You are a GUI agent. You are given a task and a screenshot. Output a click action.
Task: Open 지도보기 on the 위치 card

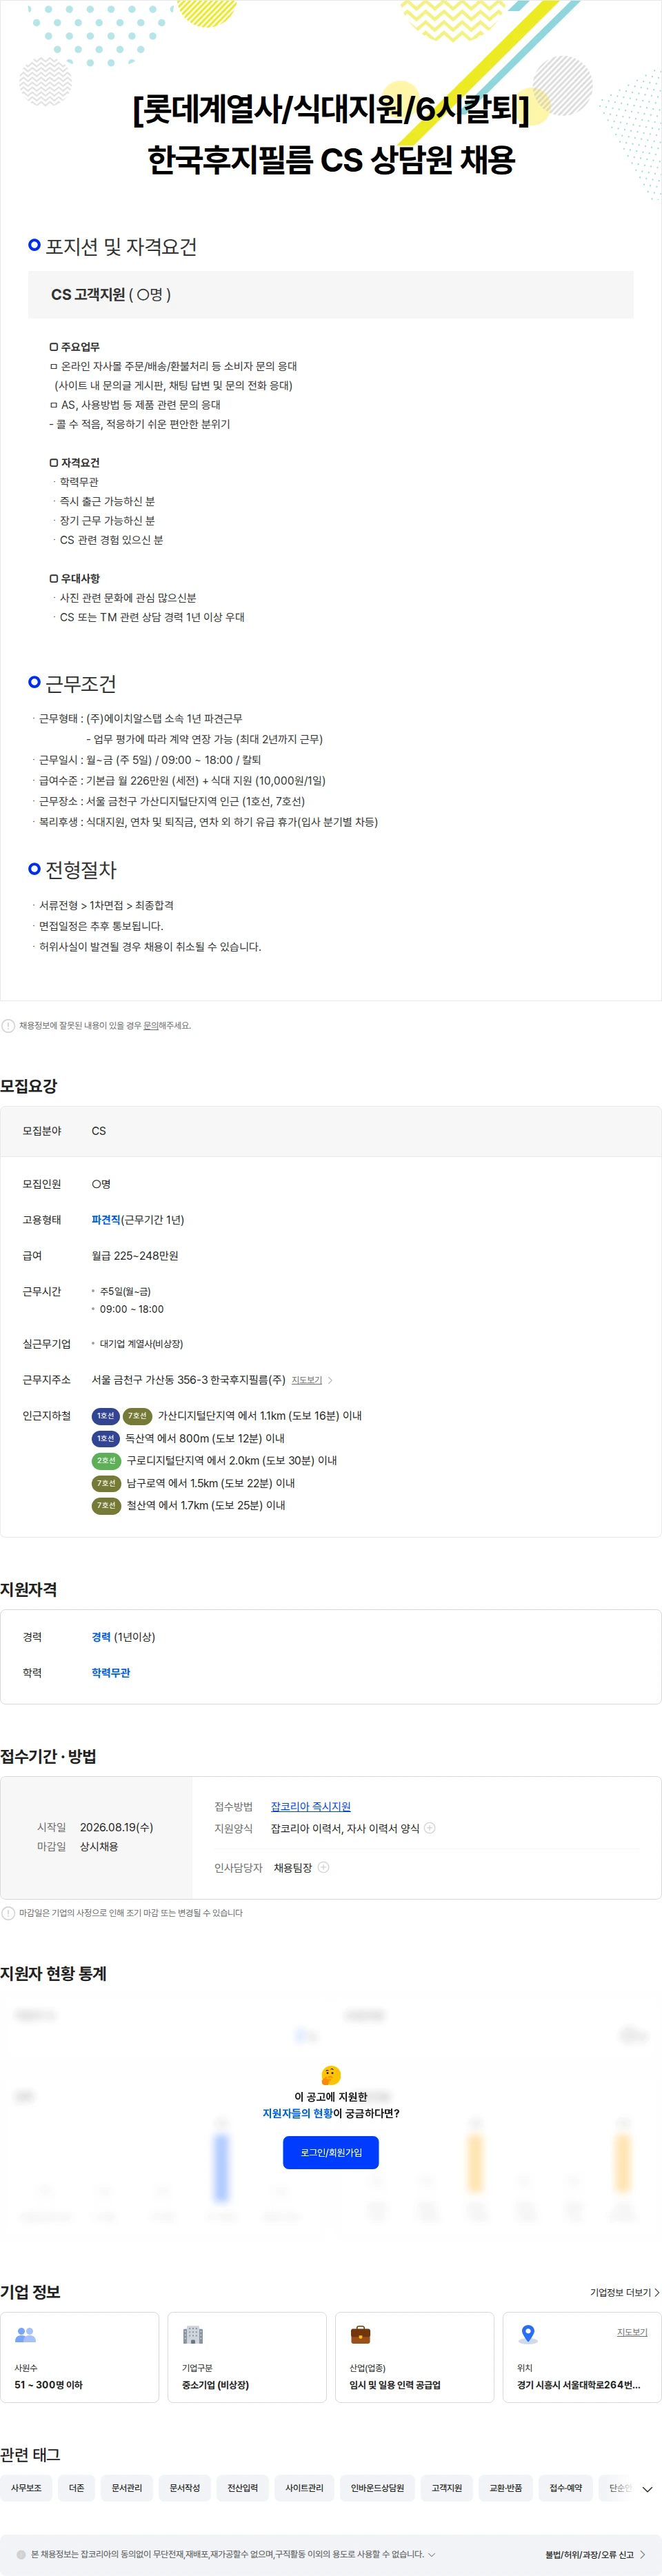tap(632, 2332)
